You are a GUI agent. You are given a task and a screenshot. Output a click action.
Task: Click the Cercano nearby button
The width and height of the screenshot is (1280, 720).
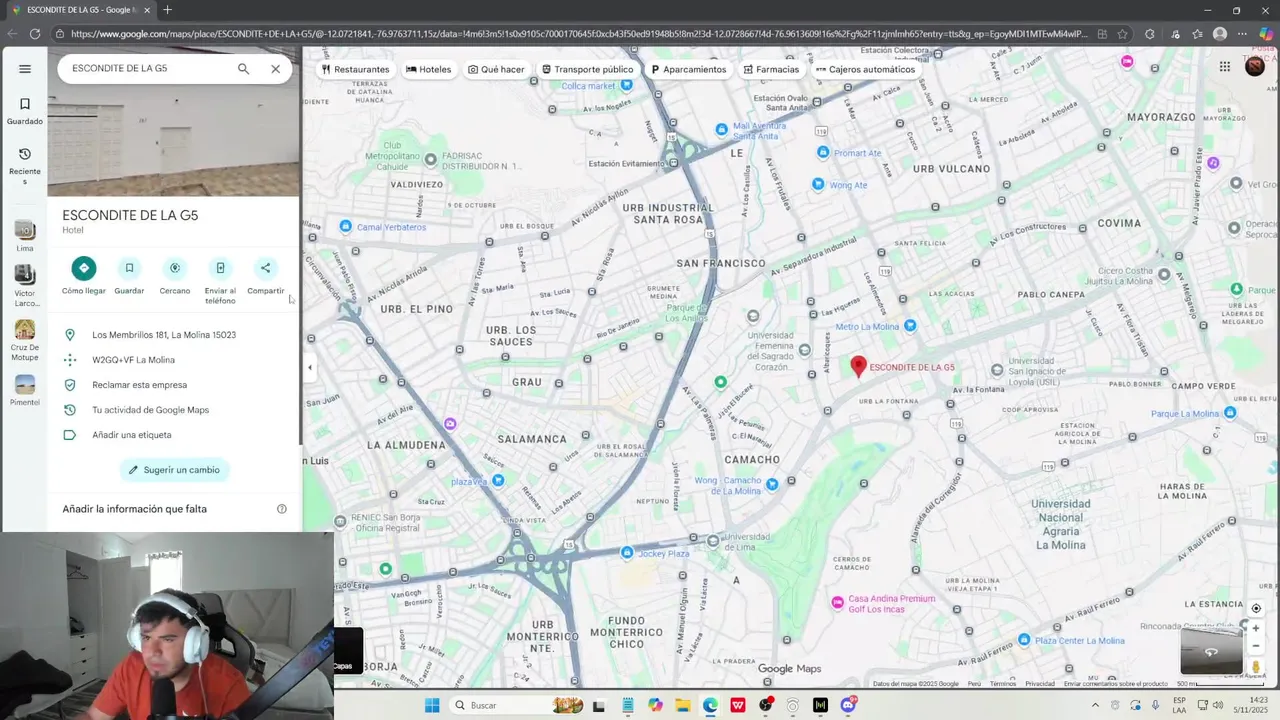[175, 276]
